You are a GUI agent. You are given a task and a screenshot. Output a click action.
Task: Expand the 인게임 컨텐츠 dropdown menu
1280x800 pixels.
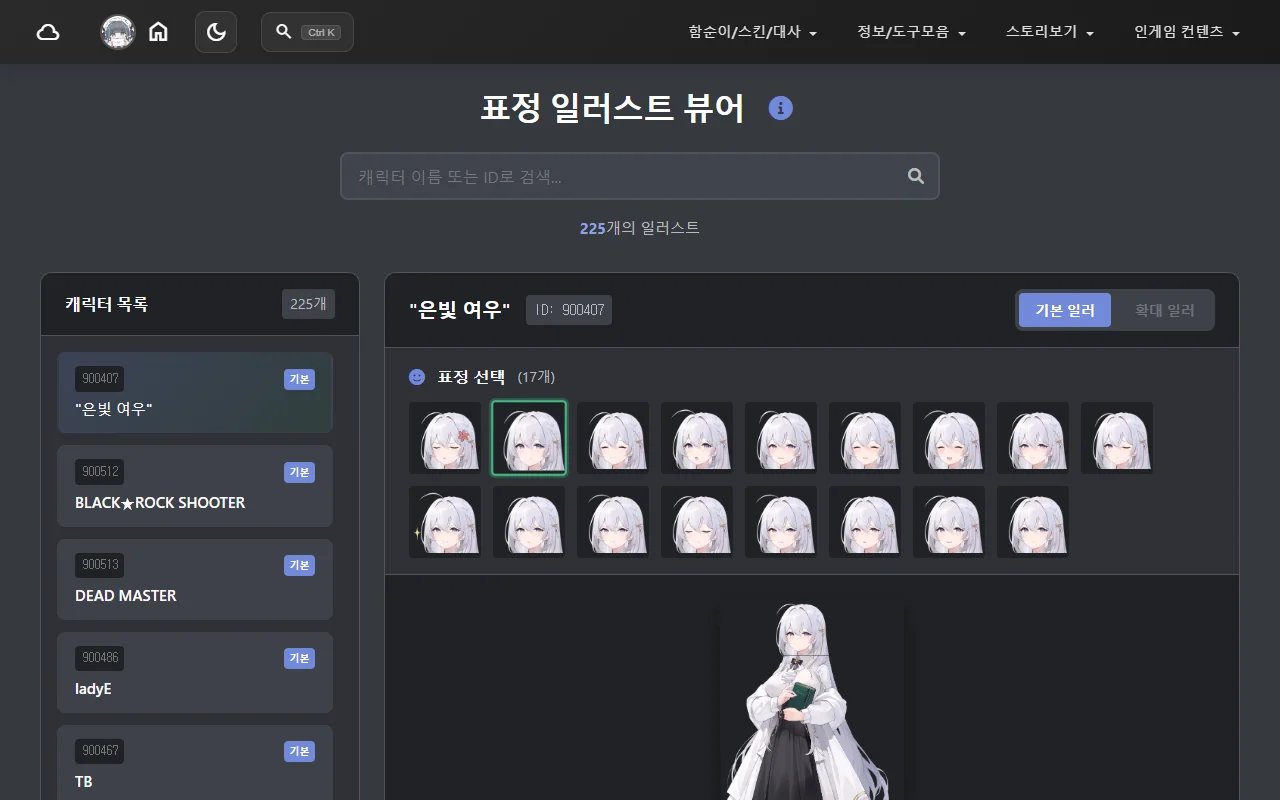pos(1187,32)
